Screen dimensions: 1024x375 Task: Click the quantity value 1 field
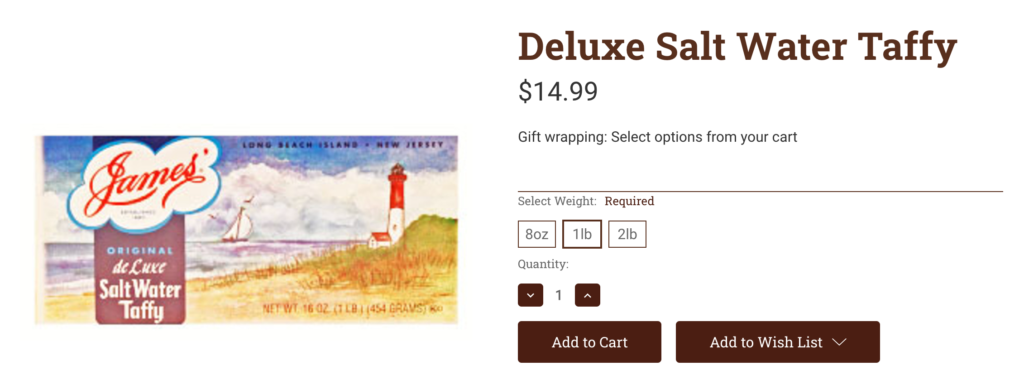[558, 295]
